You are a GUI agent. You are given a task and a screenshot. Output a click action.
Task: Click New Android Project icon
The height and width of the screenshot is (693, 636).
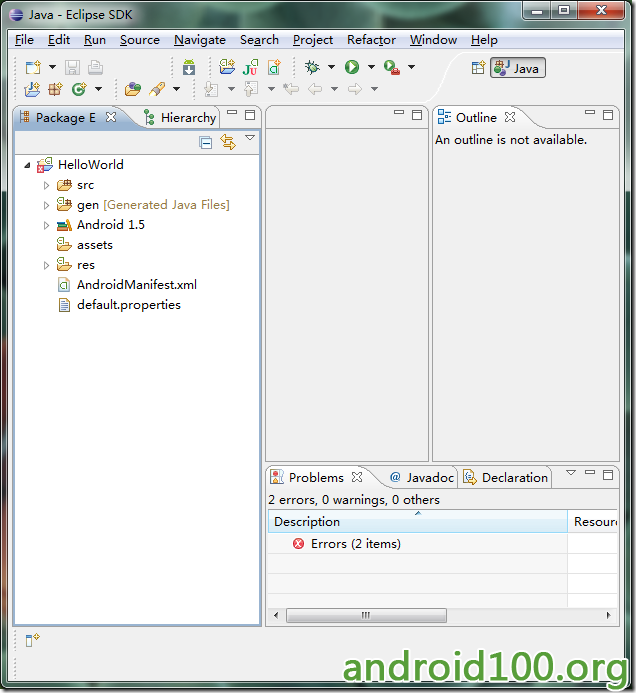(227, 67)
